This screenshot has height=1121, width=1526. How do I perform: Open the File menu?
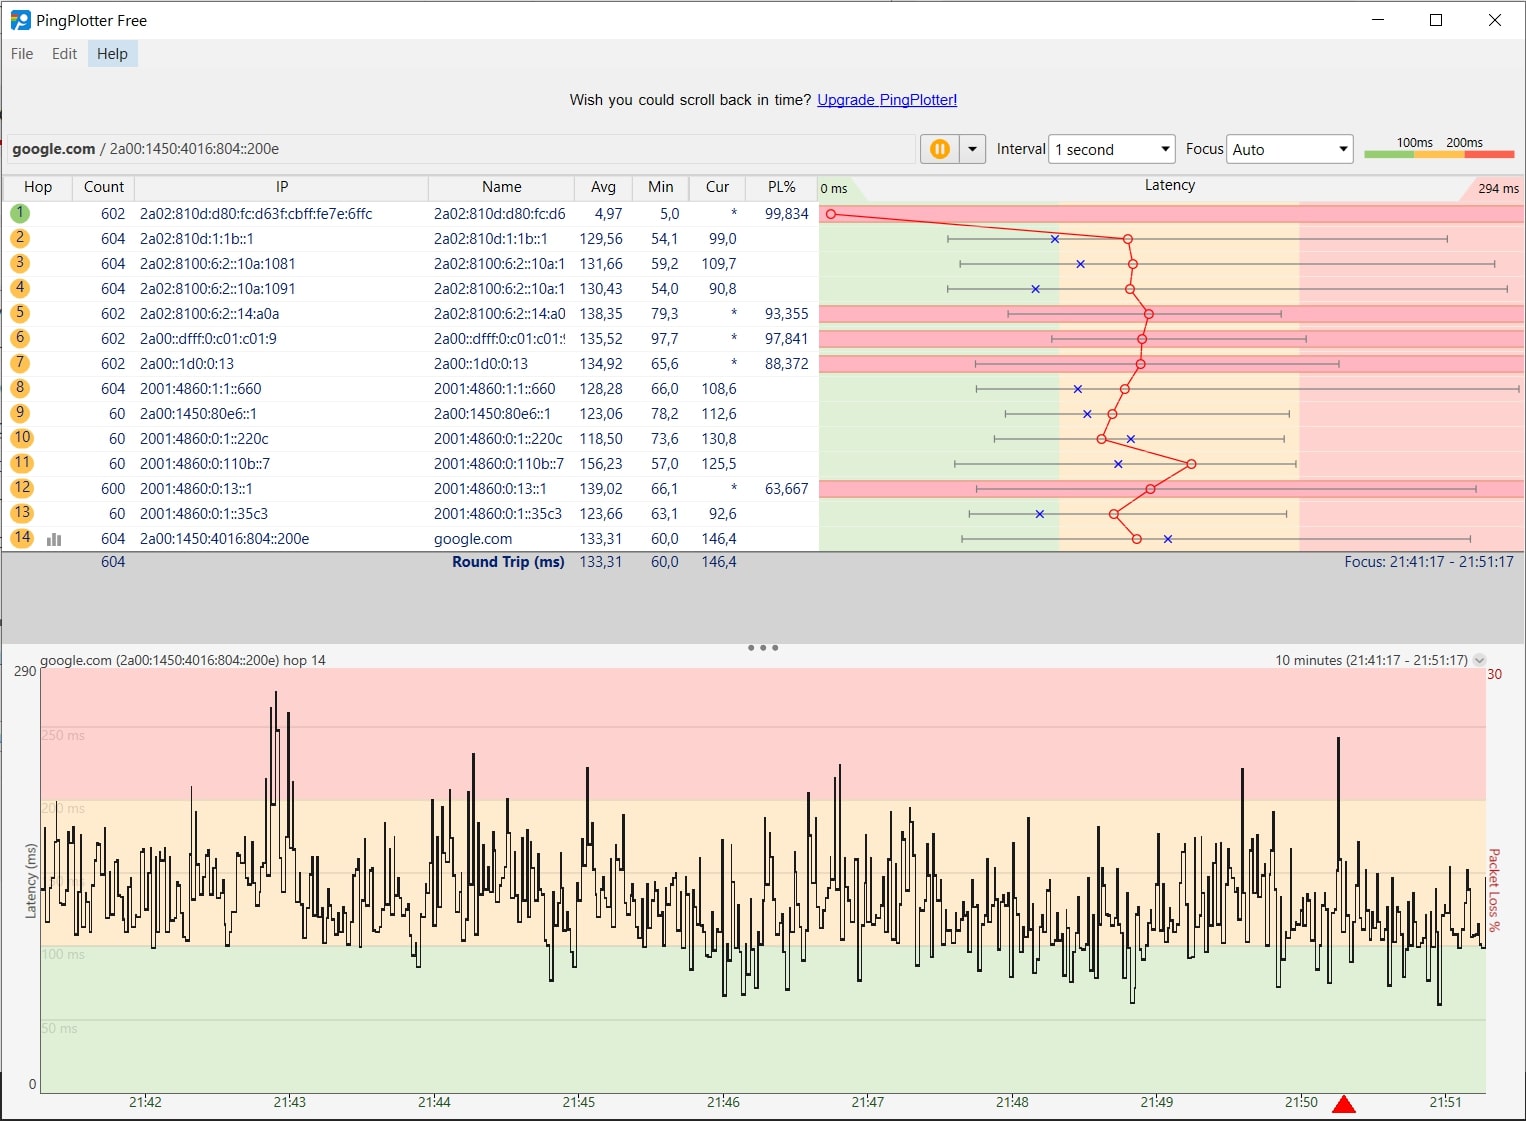pyautogui.click(x=22, y=54)
